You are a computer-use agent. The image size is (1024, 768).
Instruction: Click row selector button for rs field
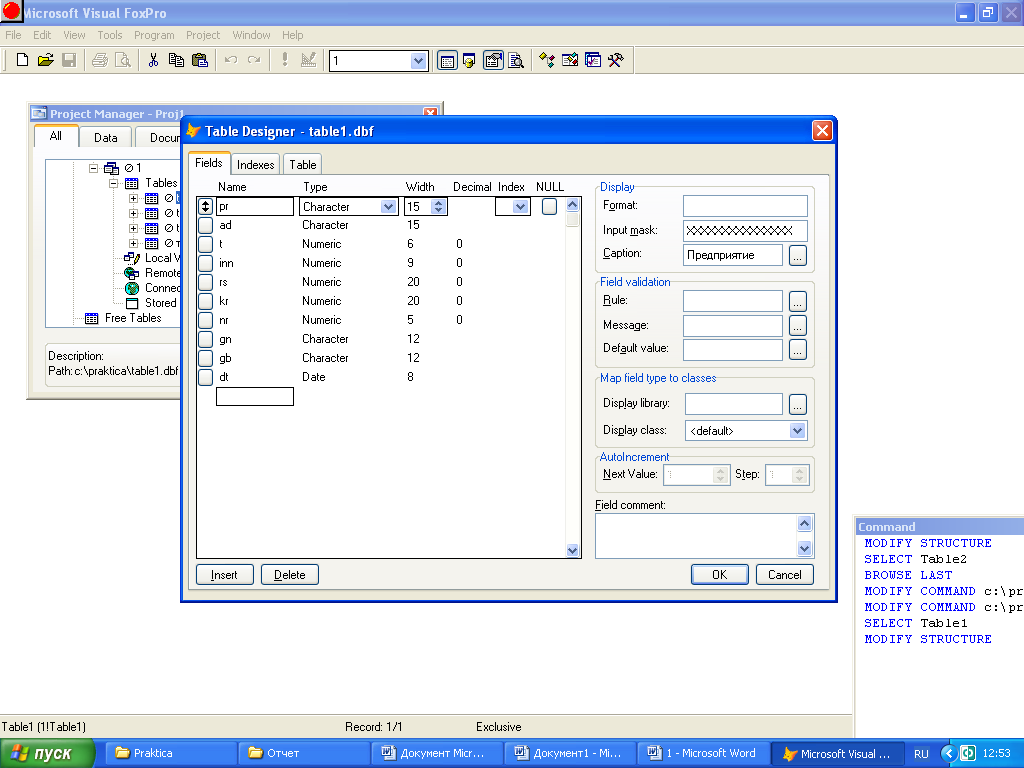[x=205, y=282]
